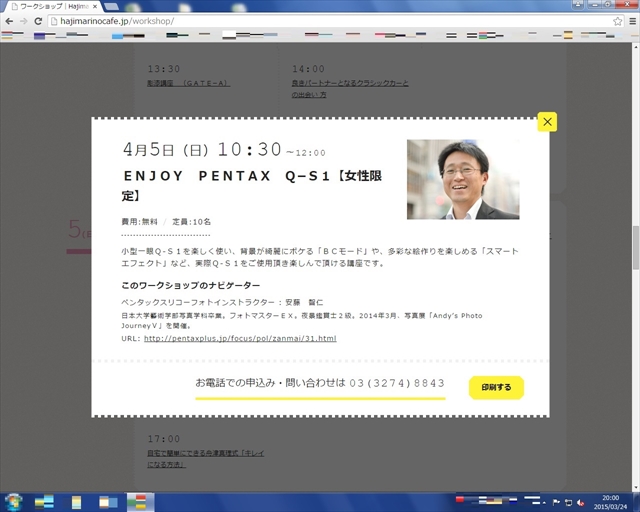Close the ワークショップ tab
The width and height of the screenshot is (640, 512).
click(x=95, y=7)
